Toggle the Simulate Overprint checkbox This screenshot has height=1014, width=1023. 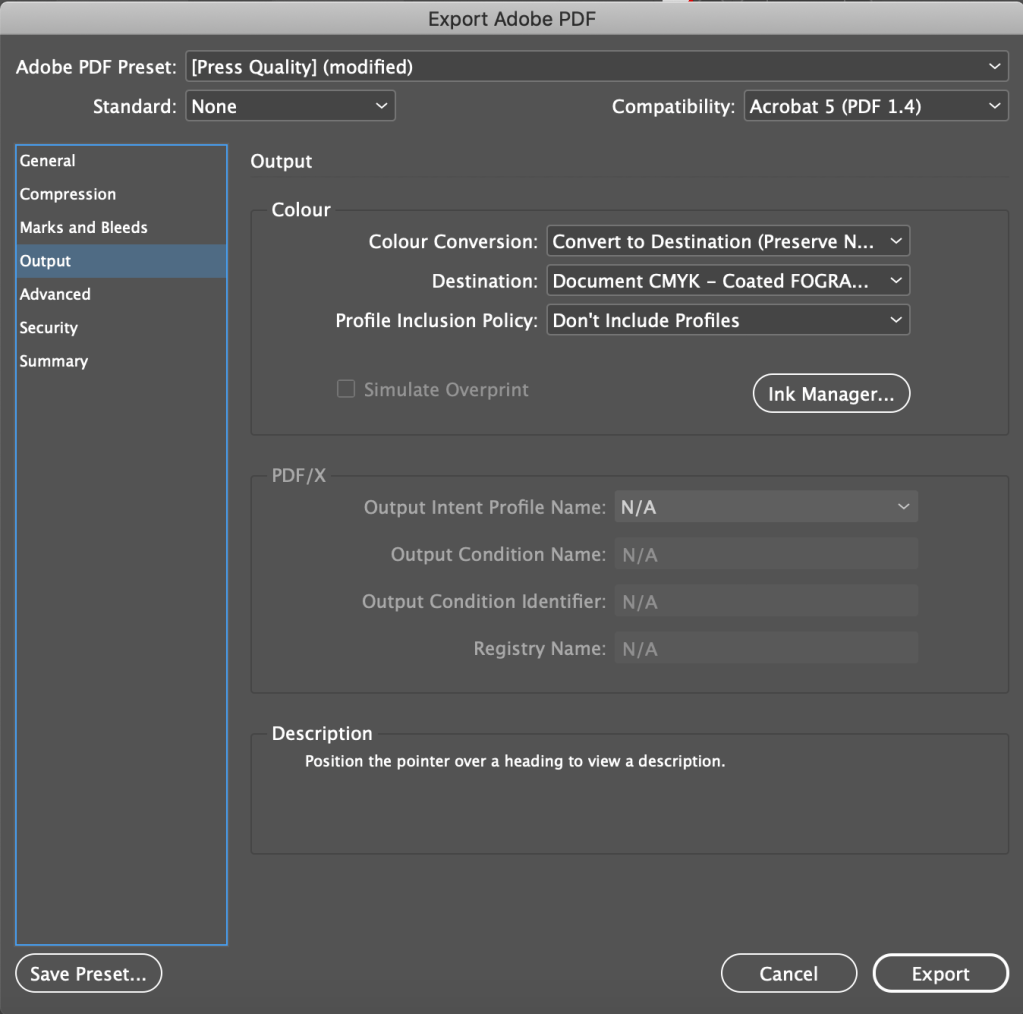click(346, 390)
